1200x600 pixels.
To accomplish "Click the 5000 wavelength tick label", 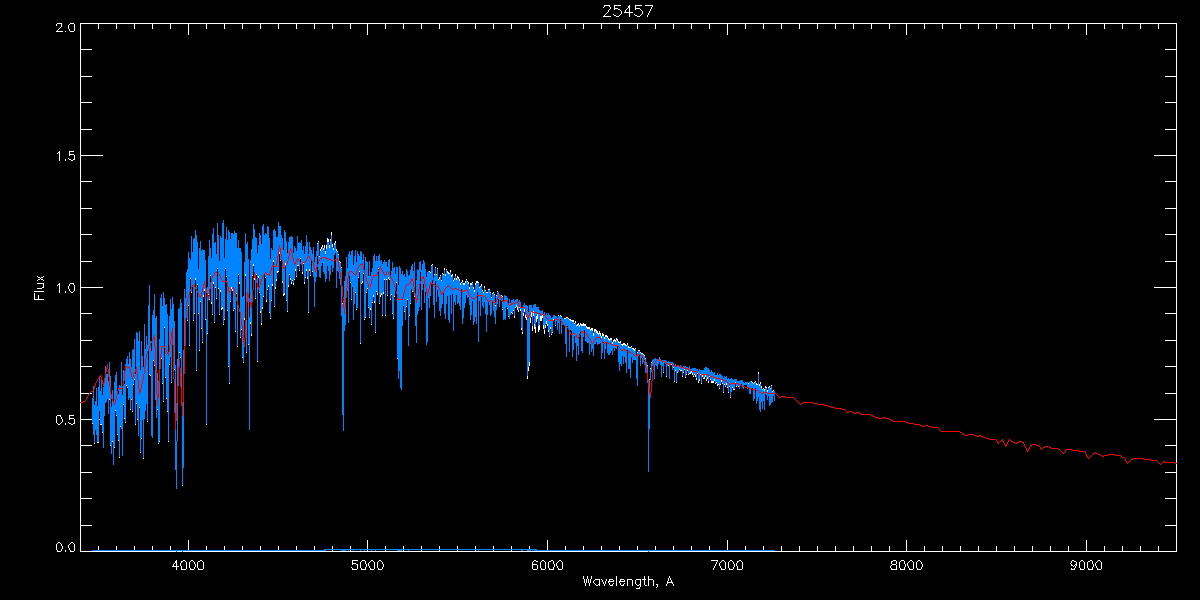I will tap(368, 565).
